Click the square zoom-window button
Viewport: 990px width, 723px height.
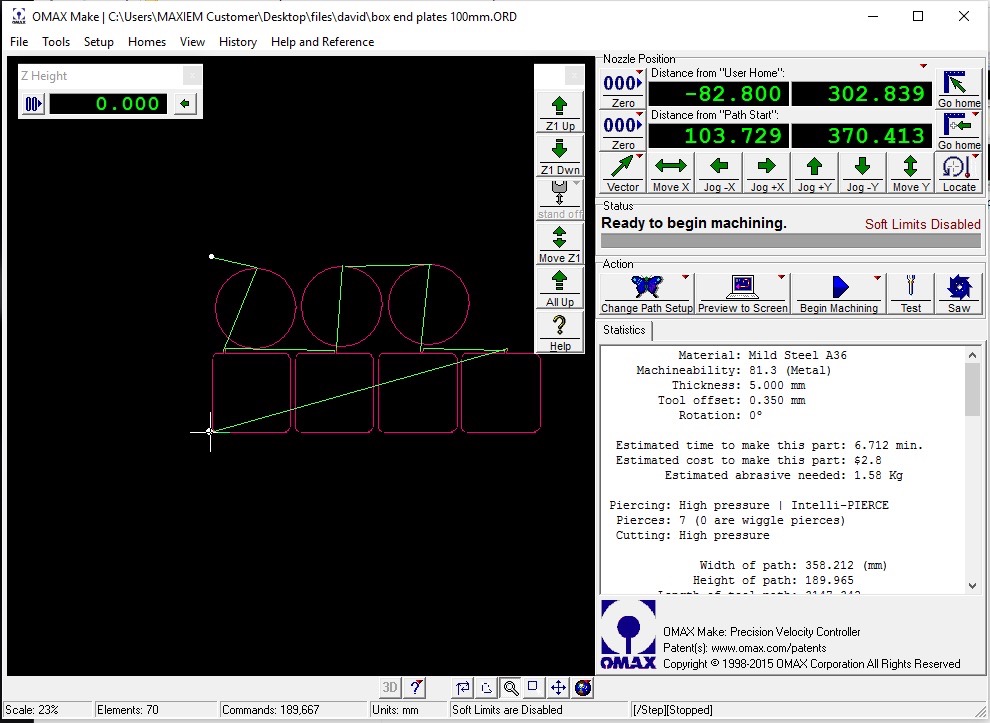tap(534, 688)
